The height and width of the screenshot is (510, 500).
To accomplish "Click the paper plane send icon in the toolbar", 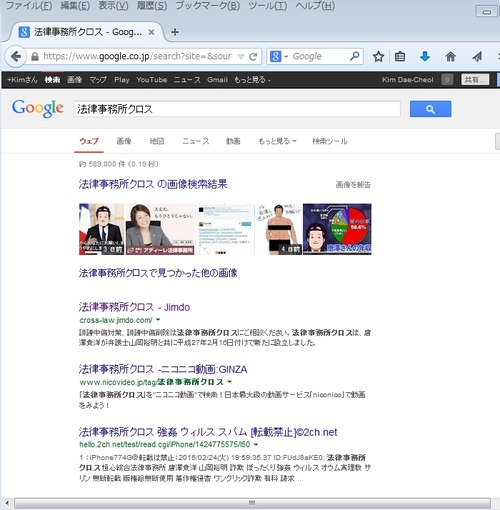I will pyautogui.click(x=477, y=56).
